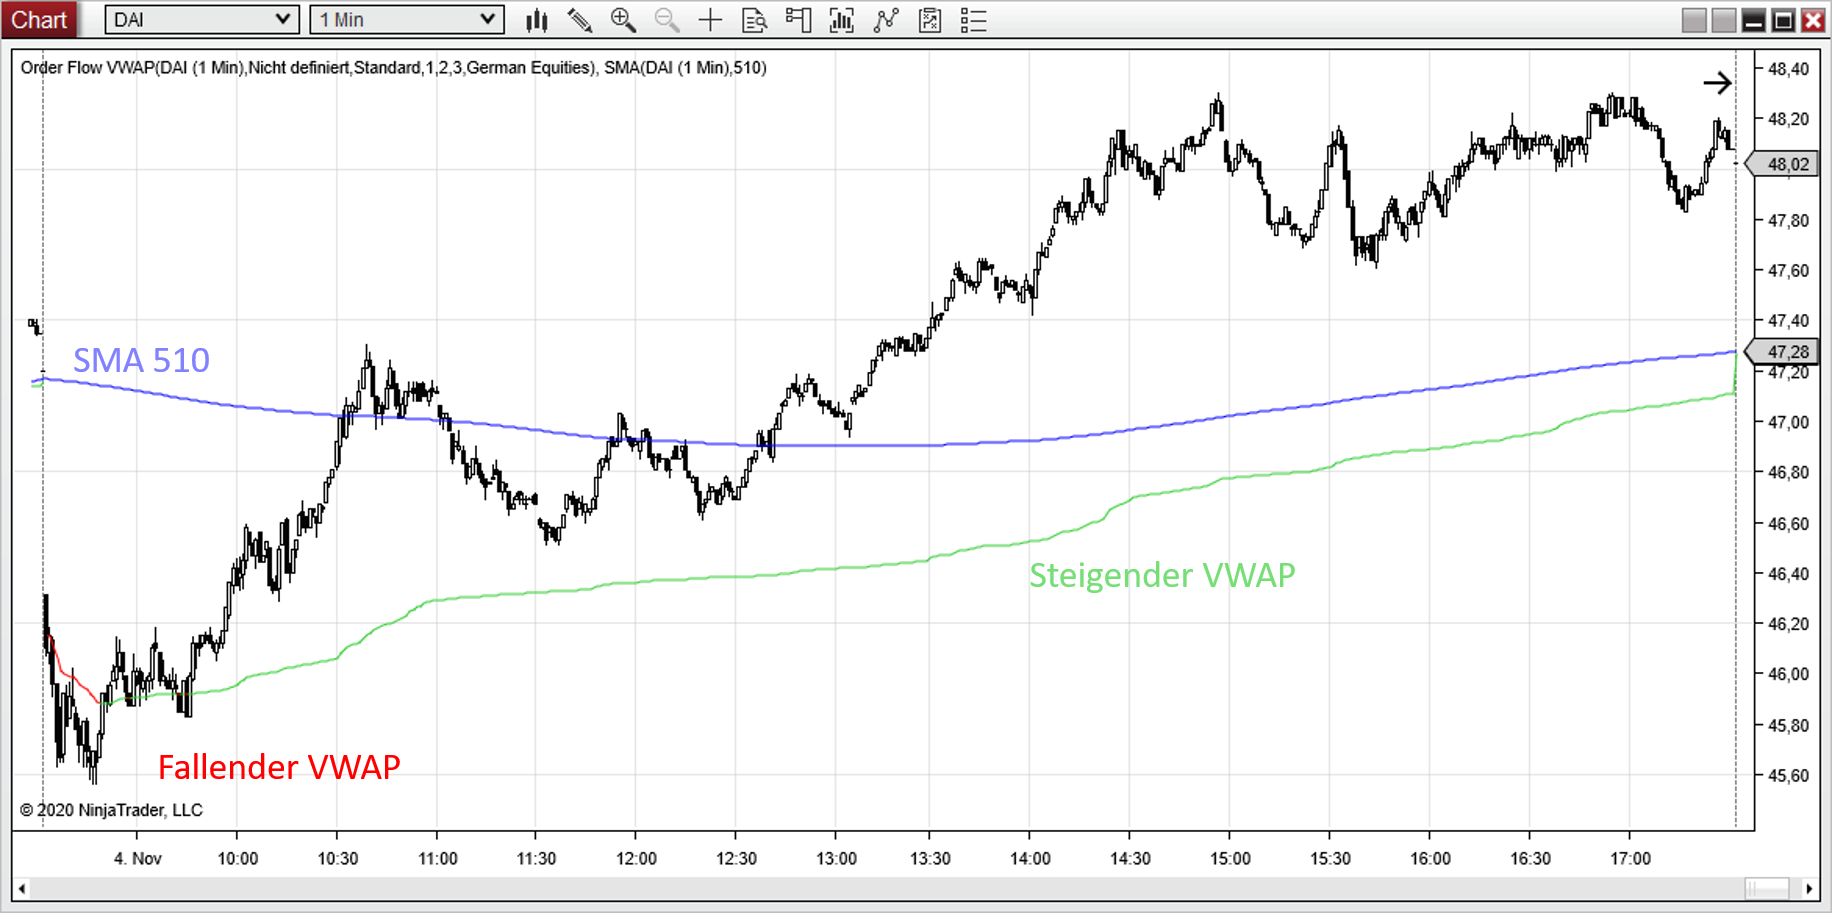Open the Data Series icon
Screen dimensions: 1832x913
point(842,20)
